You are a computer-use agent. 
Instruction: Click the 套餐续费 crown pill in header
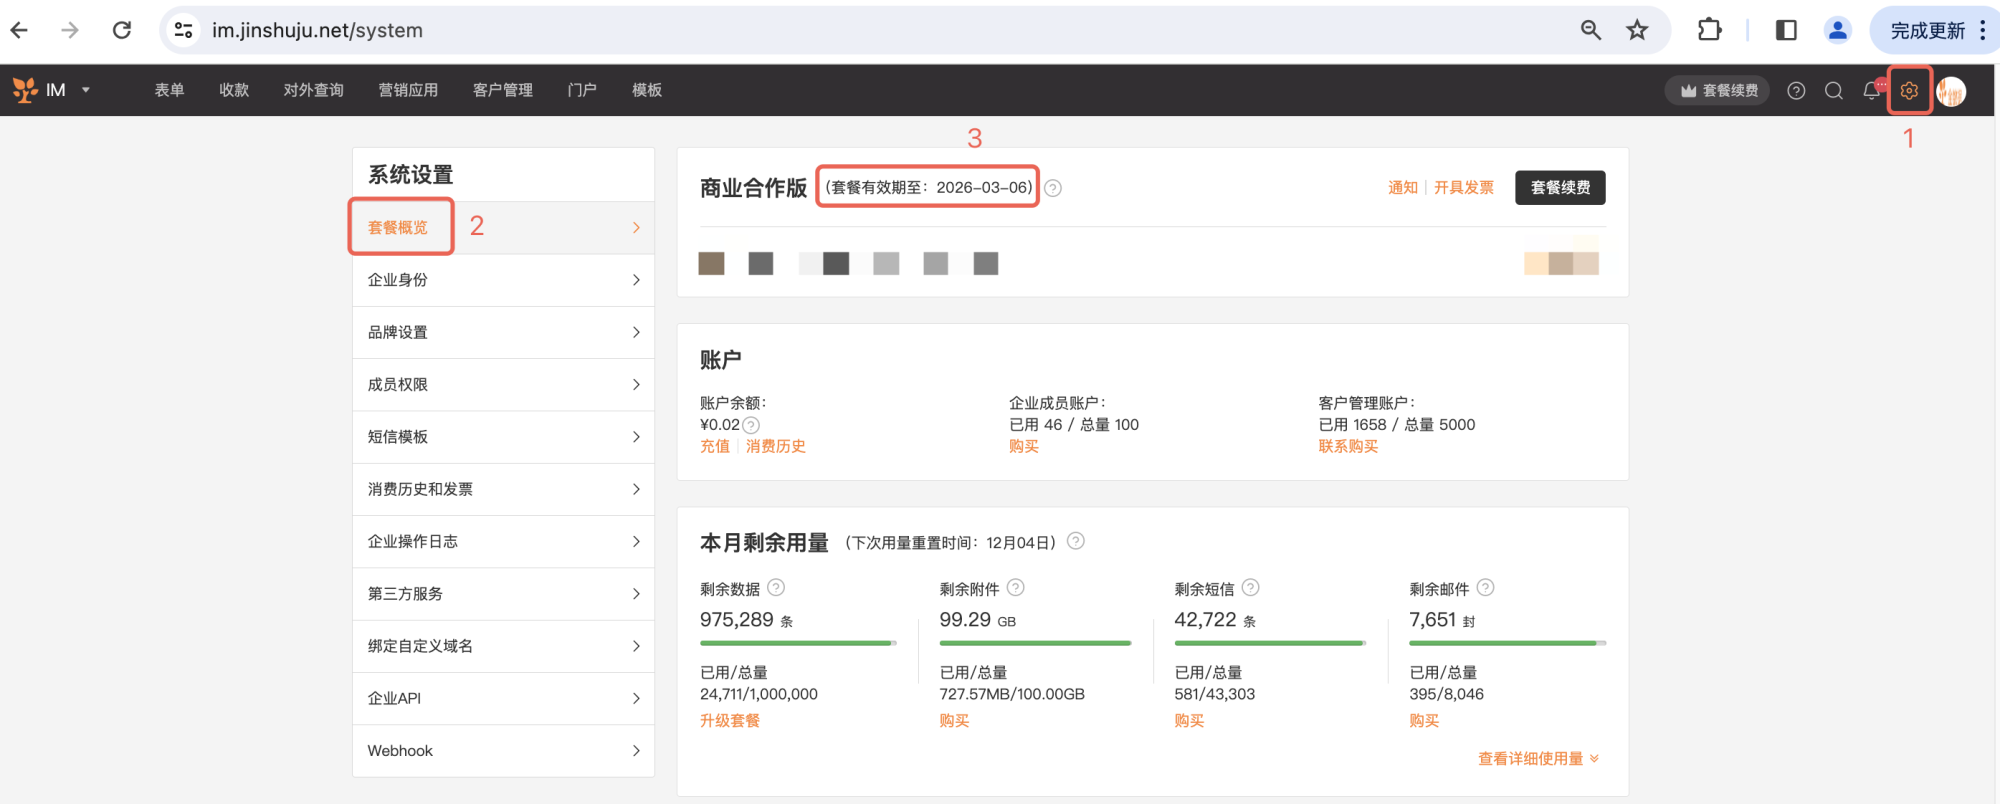coord(1717,91)
